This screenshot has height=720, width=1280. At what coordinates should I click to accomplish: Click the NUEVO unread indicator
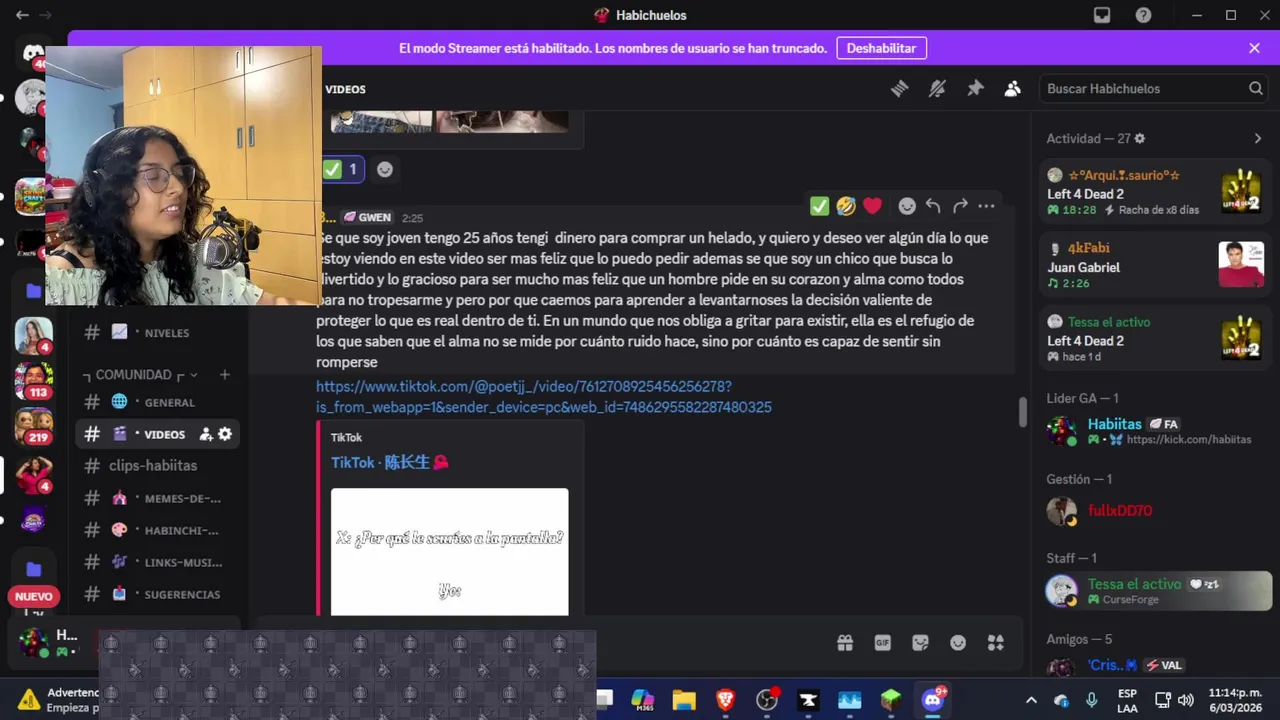click(34, 596)
